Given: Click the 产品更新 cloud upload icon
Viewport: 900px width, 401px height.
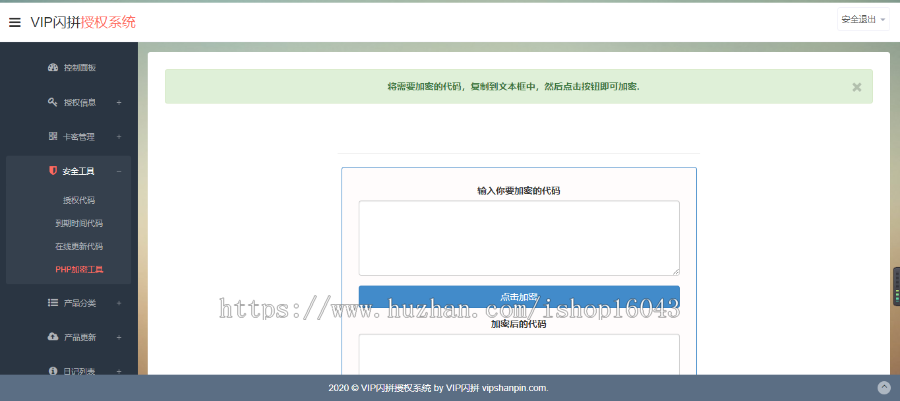Looking at the screenshot, I should (x=53, y=337).
